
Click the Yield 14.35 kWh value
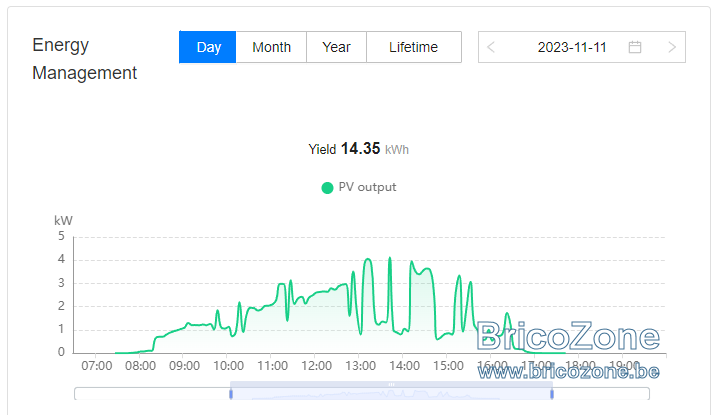(x=358, y=149)
